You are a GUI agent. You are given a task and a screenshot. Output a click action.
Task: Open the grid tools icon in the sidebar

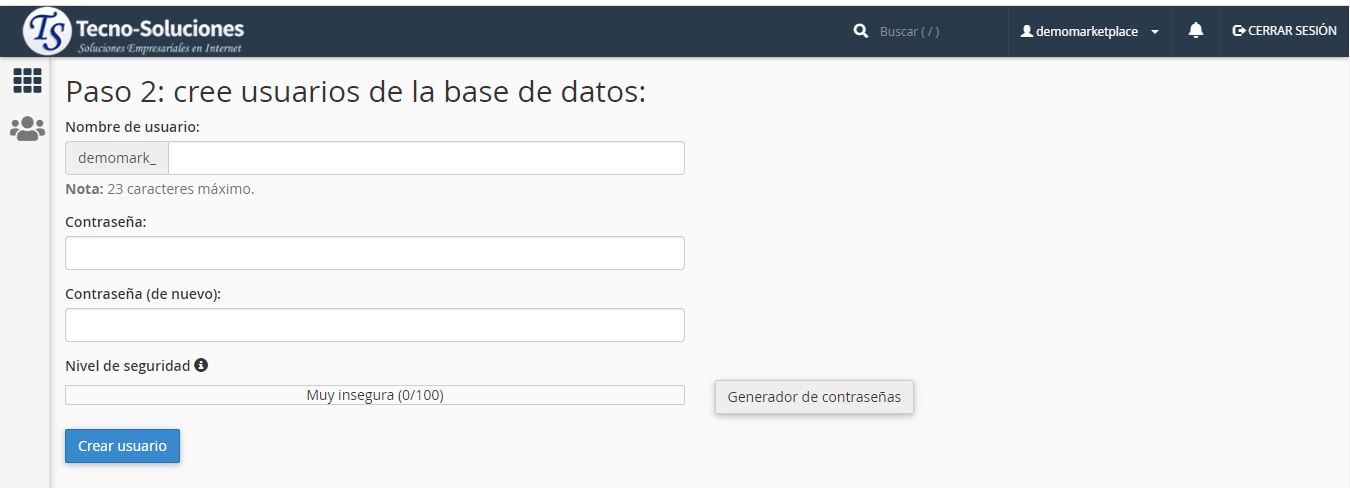click(x=27, y=80)
